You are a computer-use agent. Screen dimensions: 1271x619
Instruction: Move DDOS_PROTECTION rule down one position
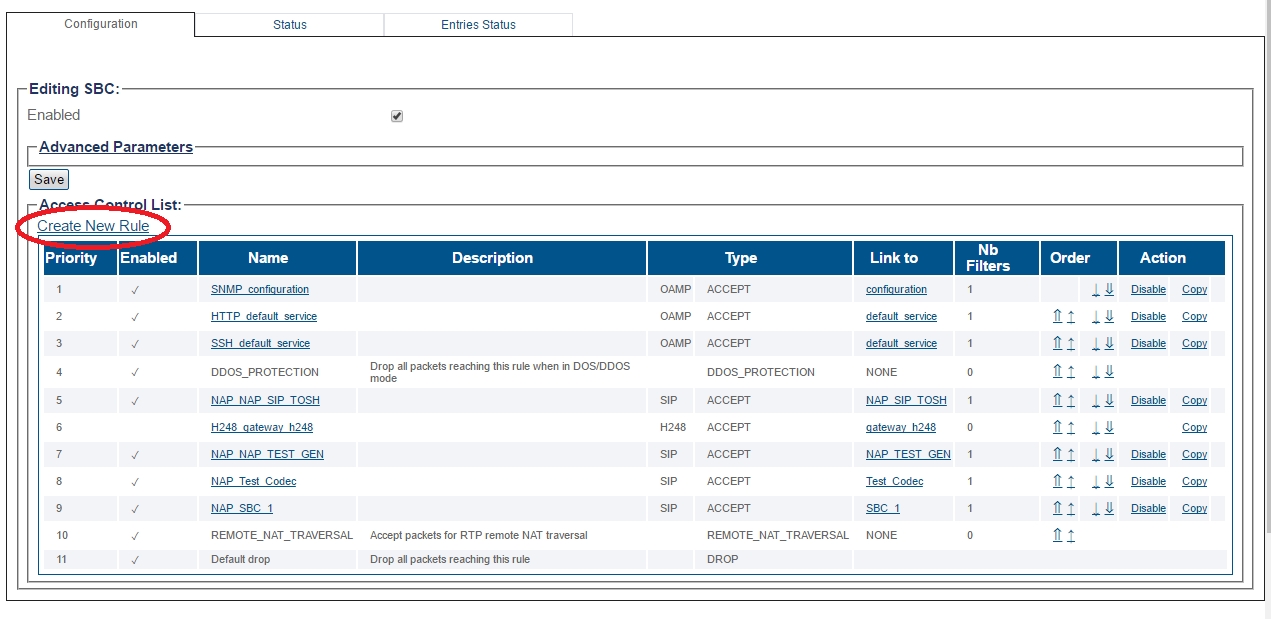pos(1096,372)
